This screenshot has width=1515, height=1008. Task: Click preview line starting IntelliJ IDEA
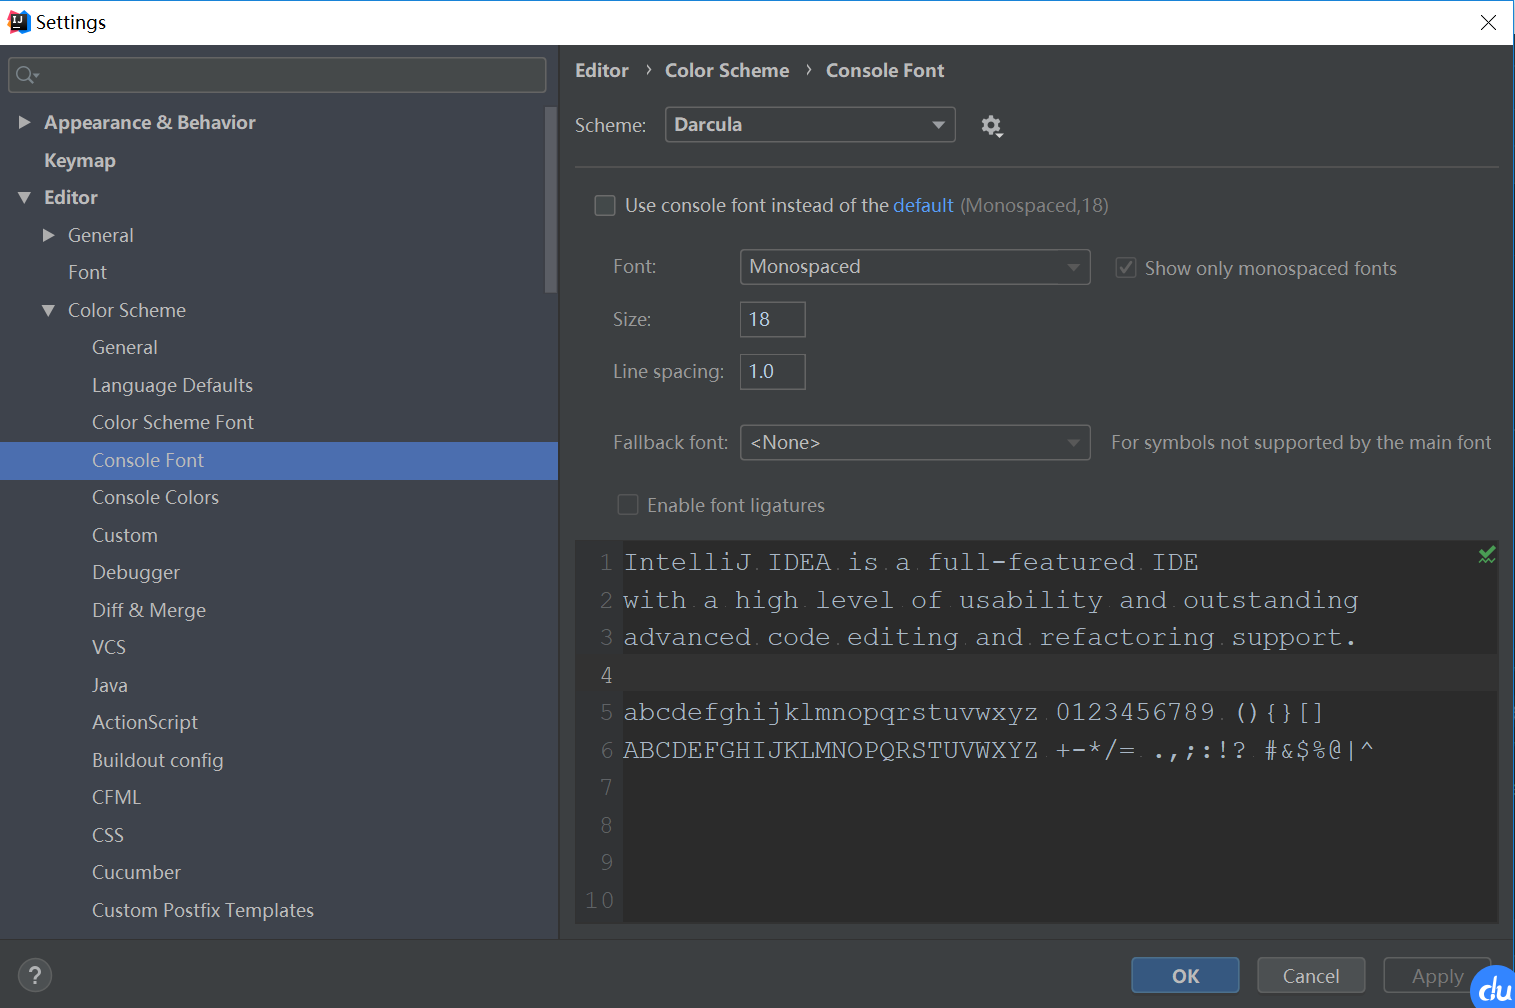pyautogui.click(x=911, y=563)
